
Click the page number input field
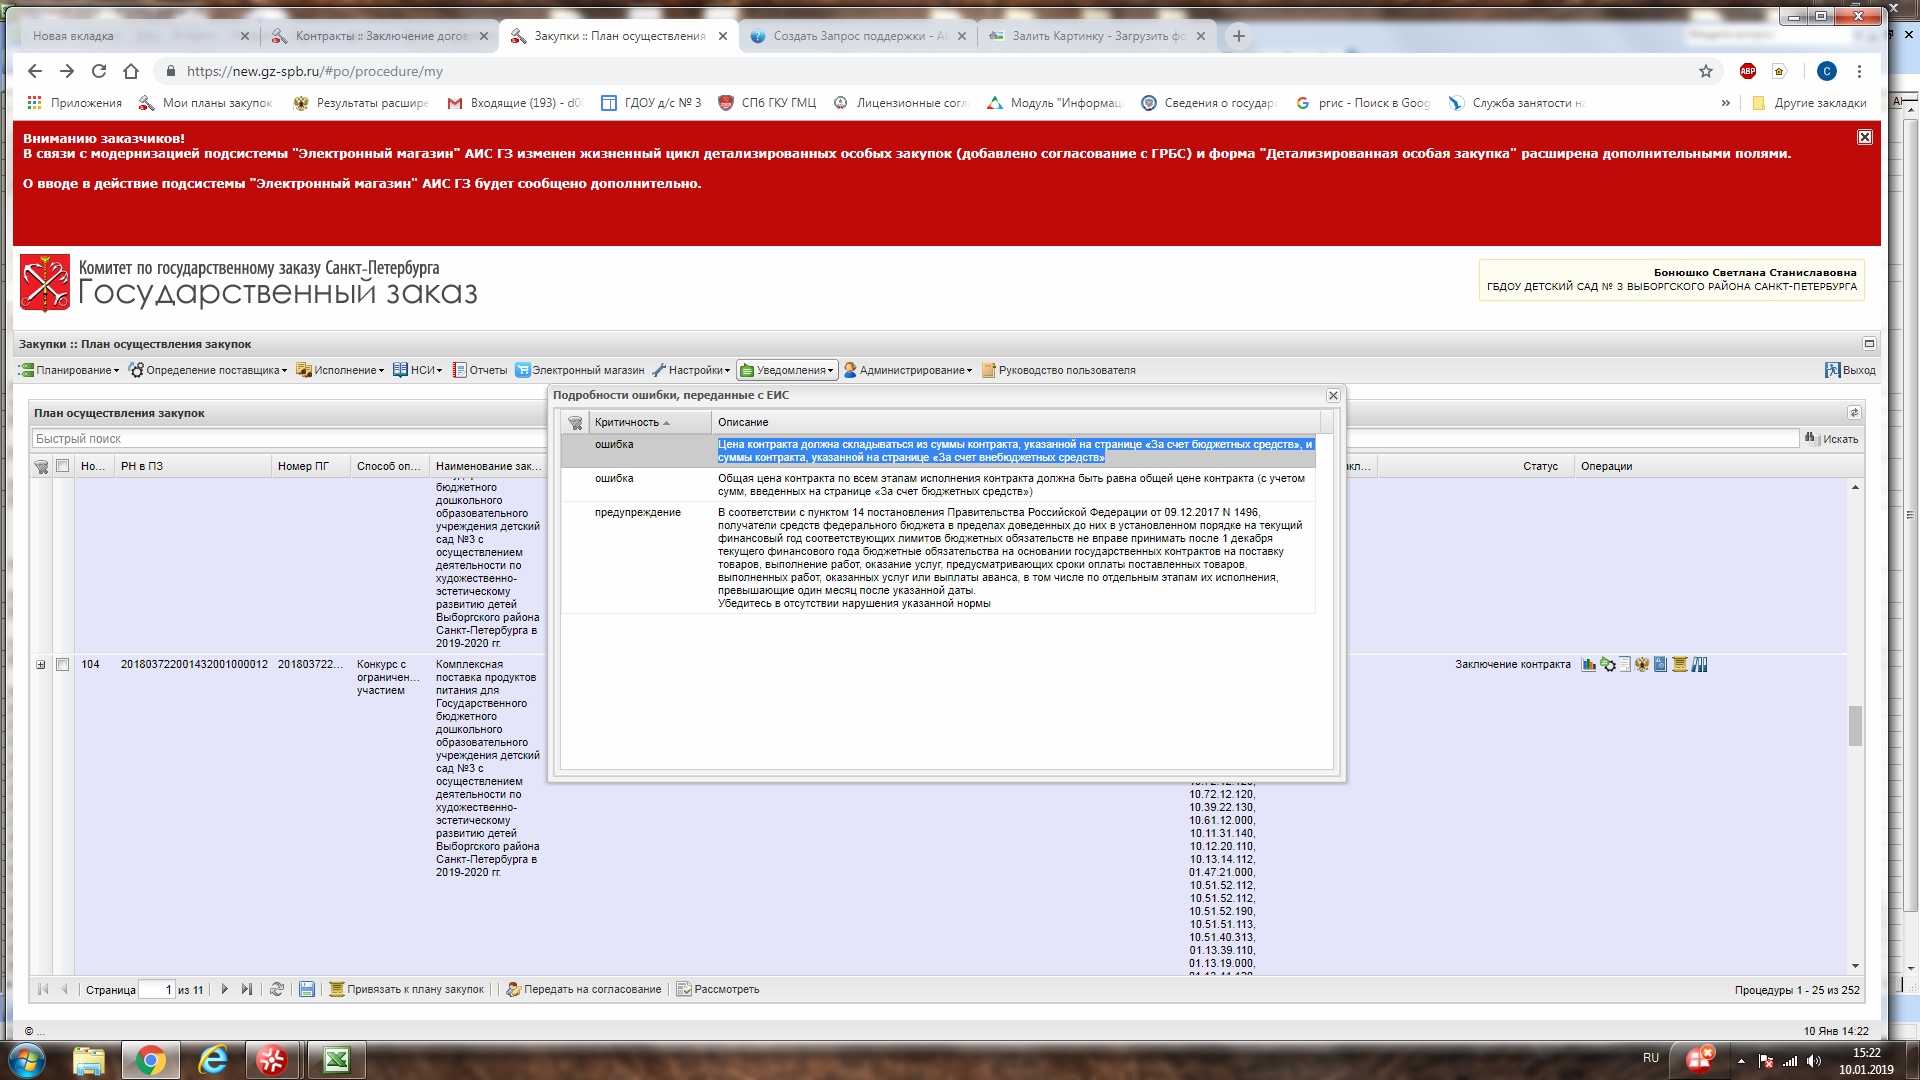coord(156,990)
